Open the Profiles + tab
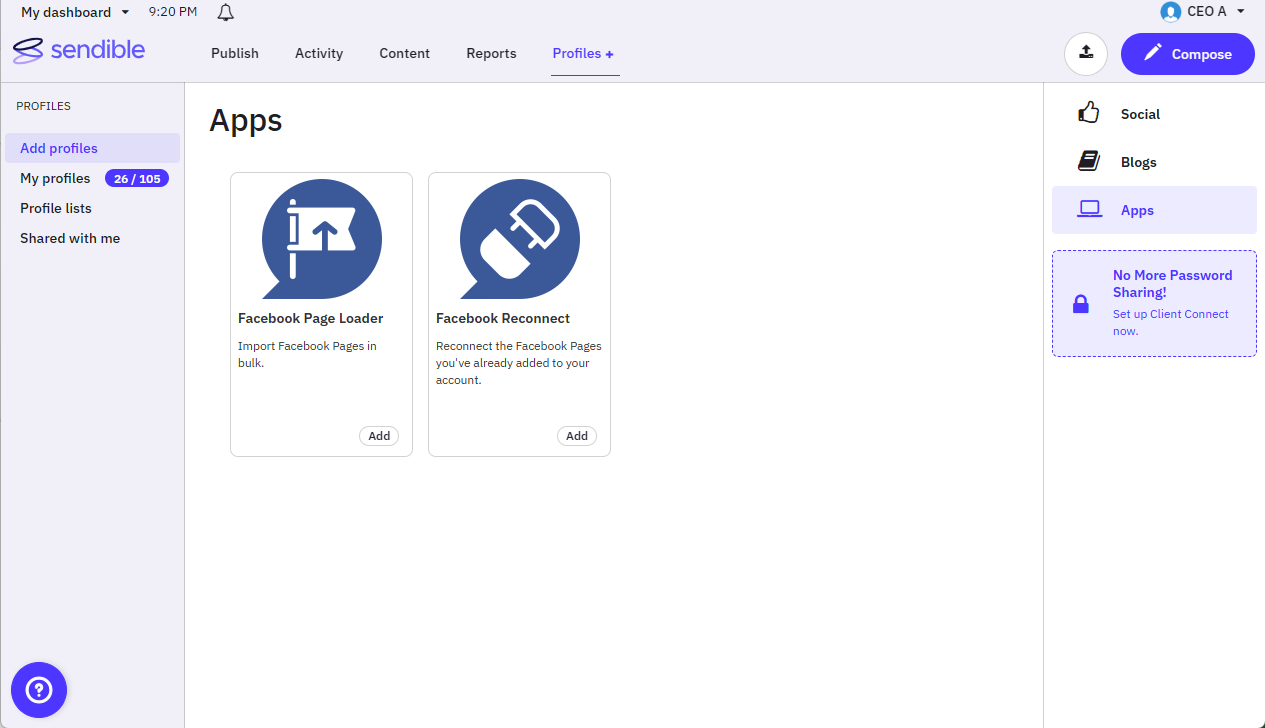Screen dimensions: 1265x728 click(x=584, y=53)
